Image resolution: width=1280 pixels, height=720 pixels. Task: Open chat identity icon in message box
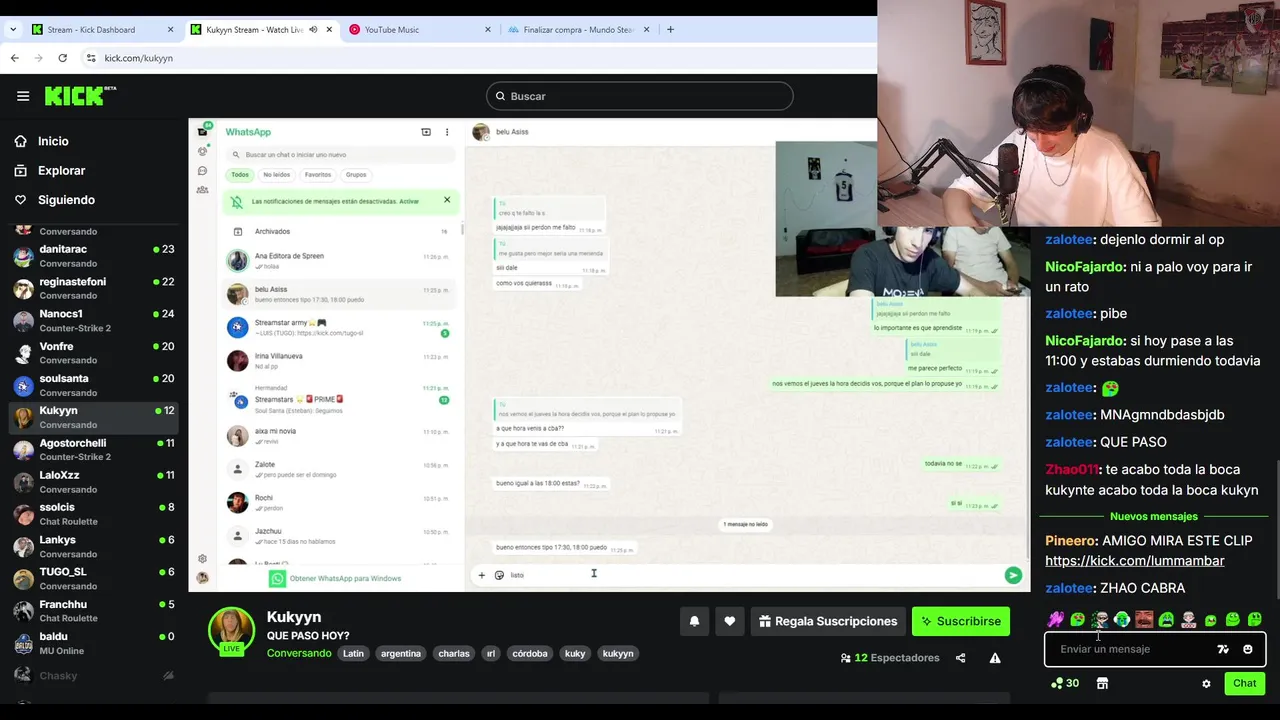(1222, 649)
